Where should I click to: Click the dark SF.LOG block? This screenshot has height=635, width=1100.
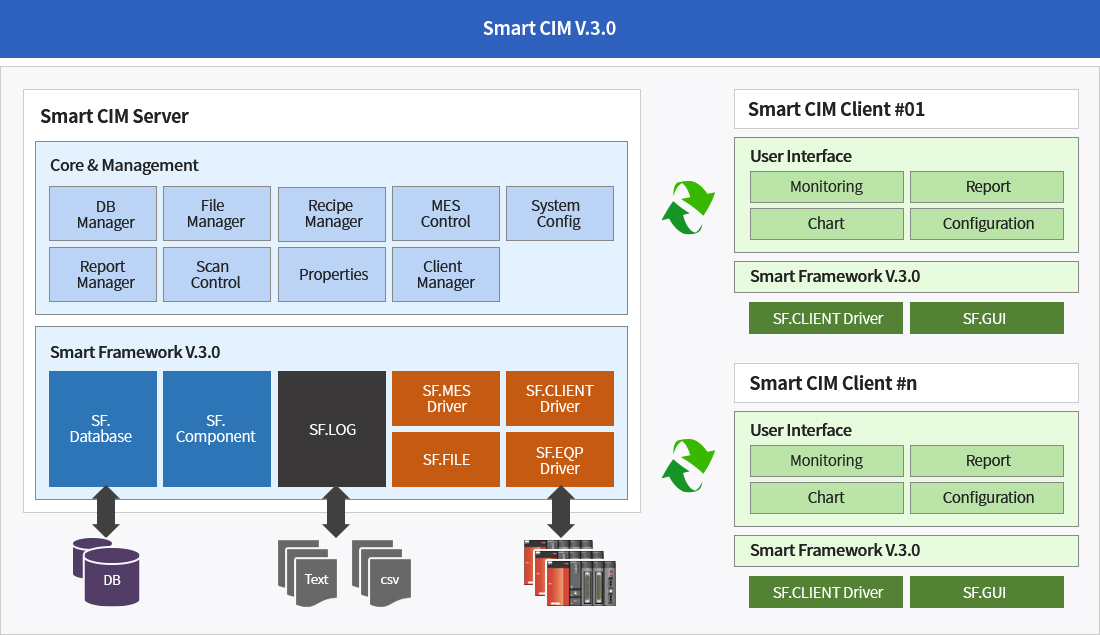pyautogui.click(x=332, y=429)
